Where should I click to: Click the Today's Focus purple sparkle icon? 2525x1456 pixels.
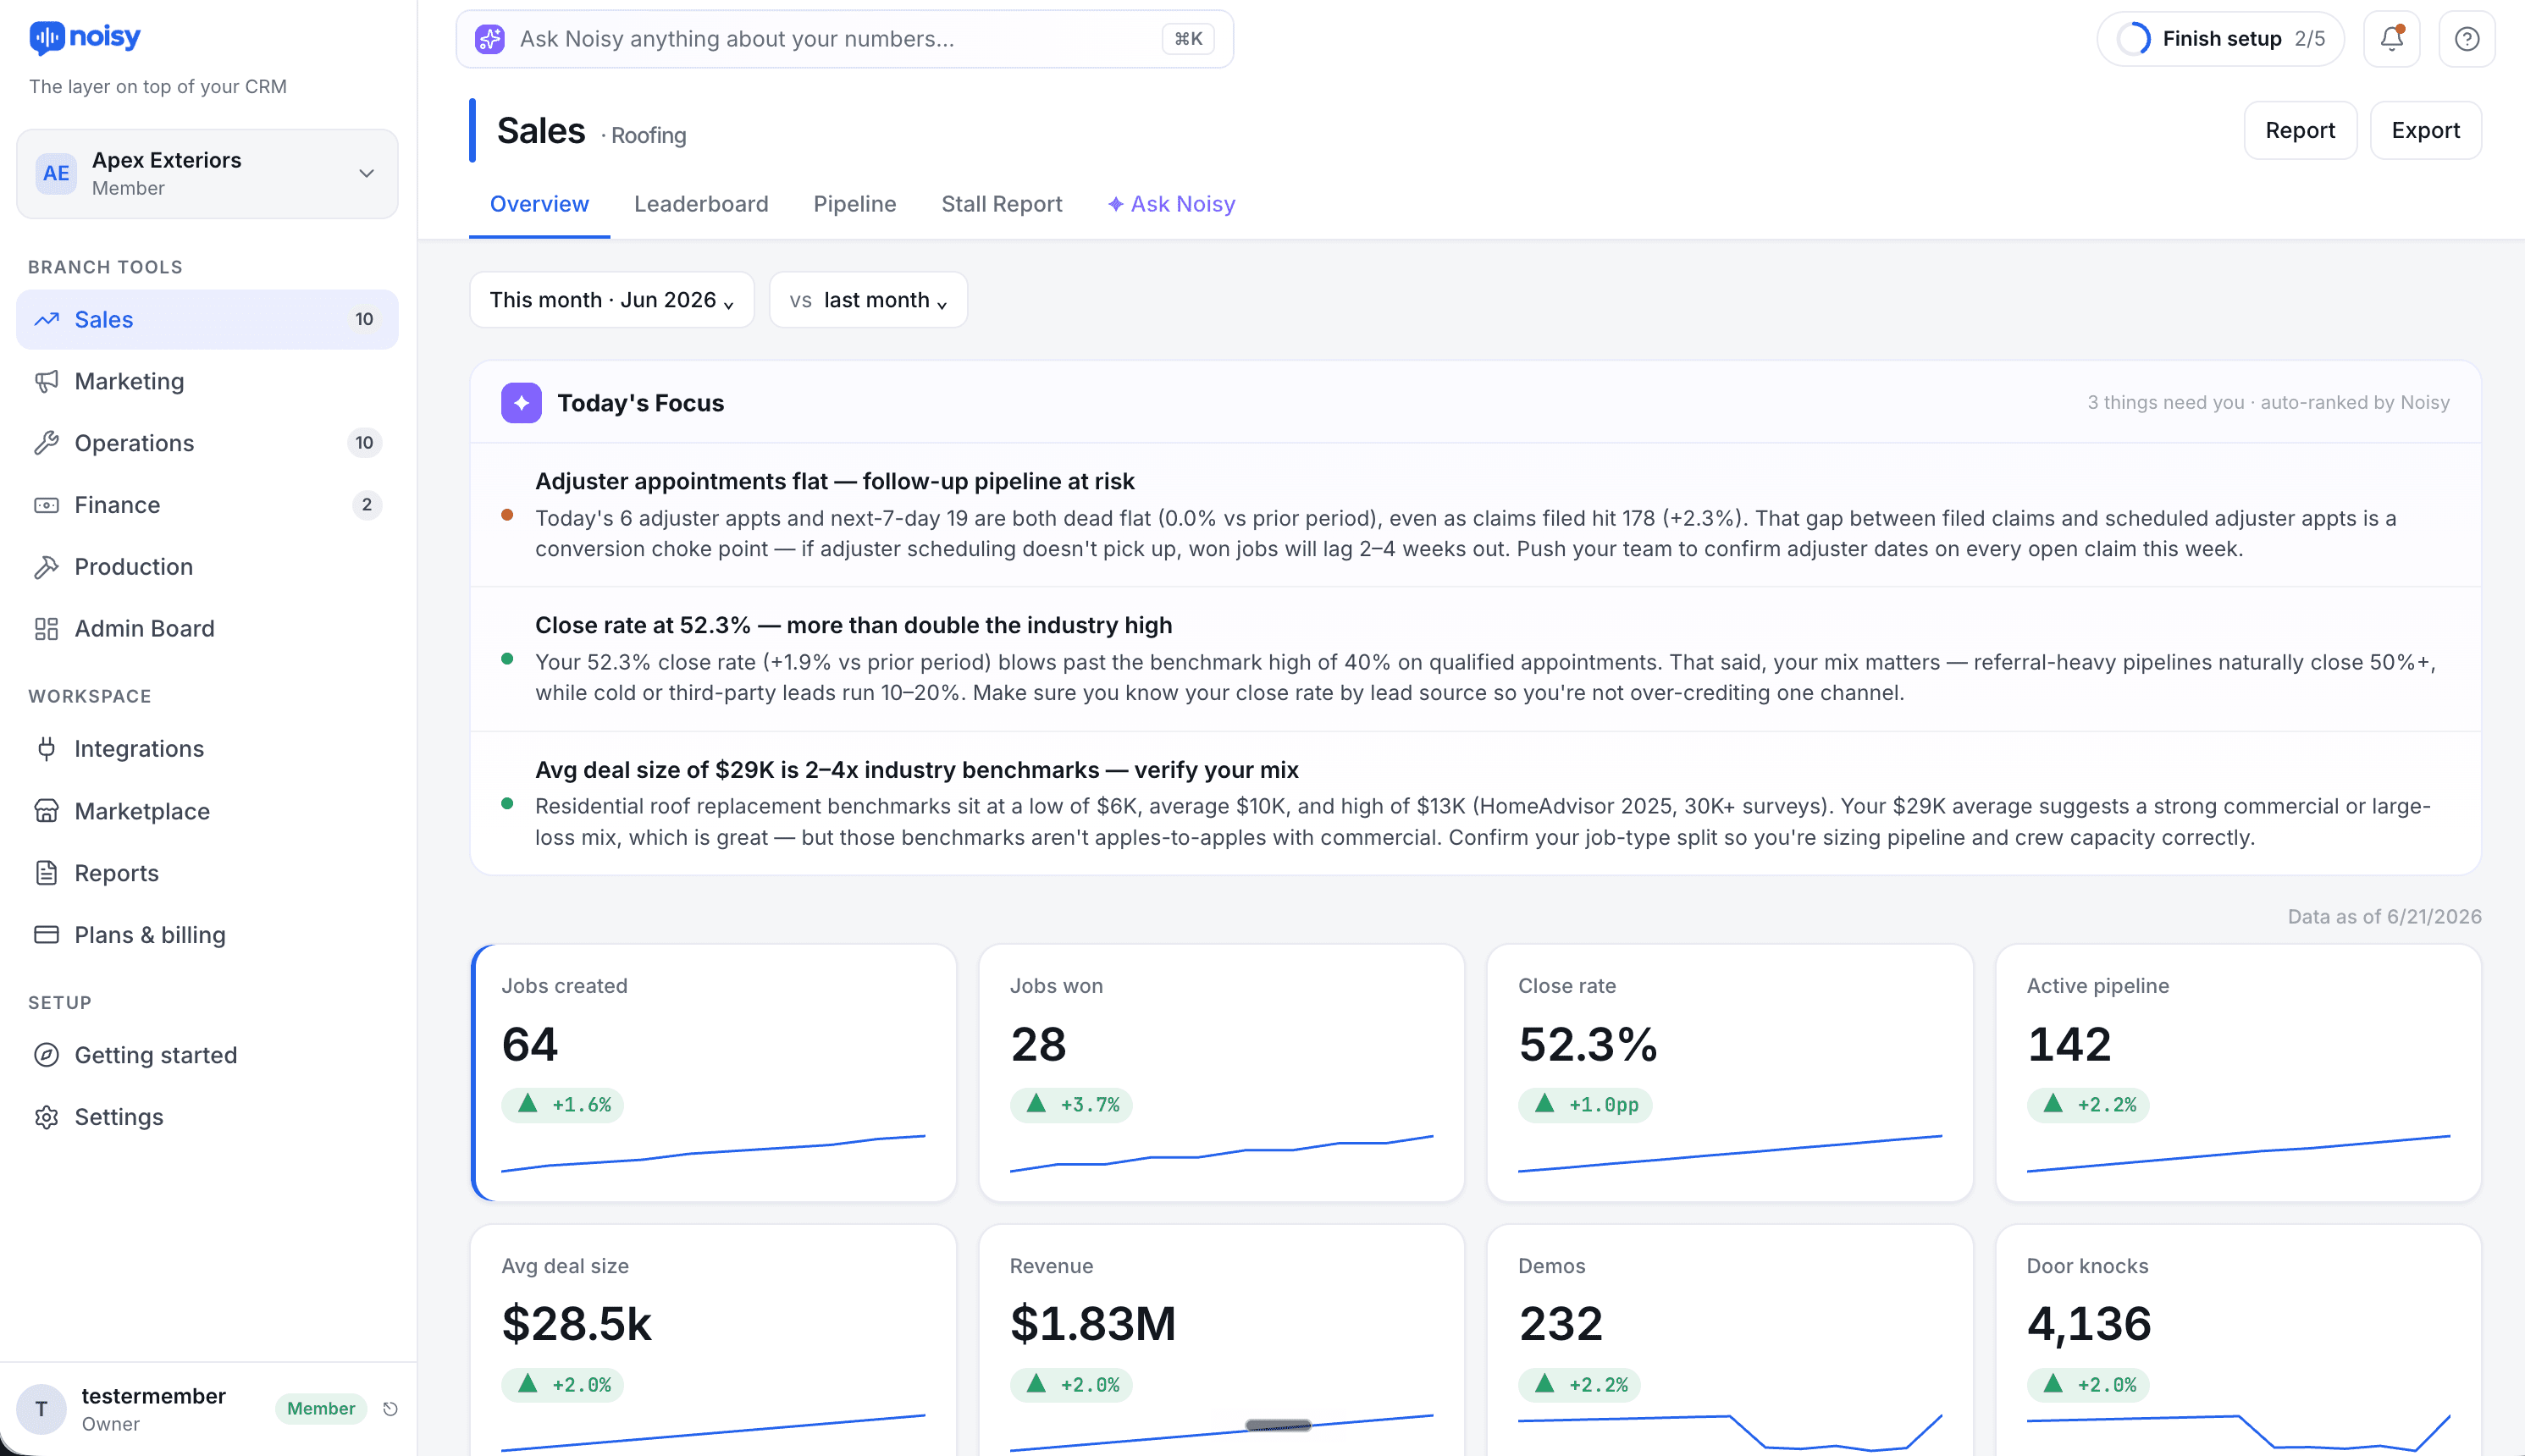521,403
